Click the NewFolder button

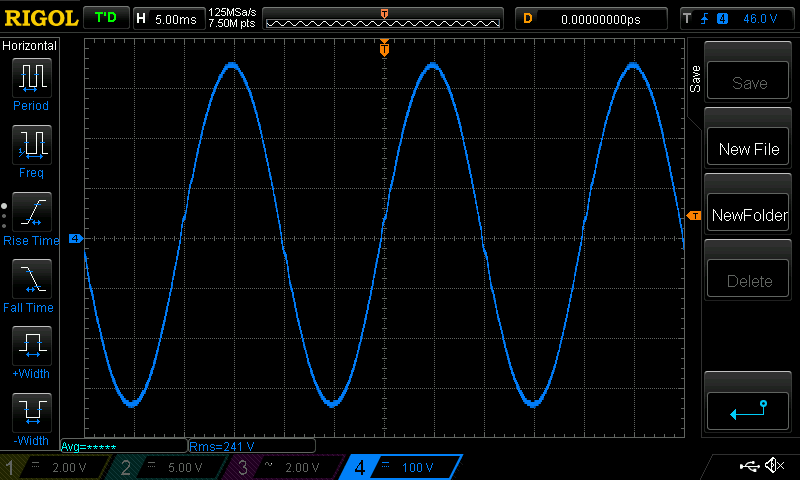tap(749, 215)
